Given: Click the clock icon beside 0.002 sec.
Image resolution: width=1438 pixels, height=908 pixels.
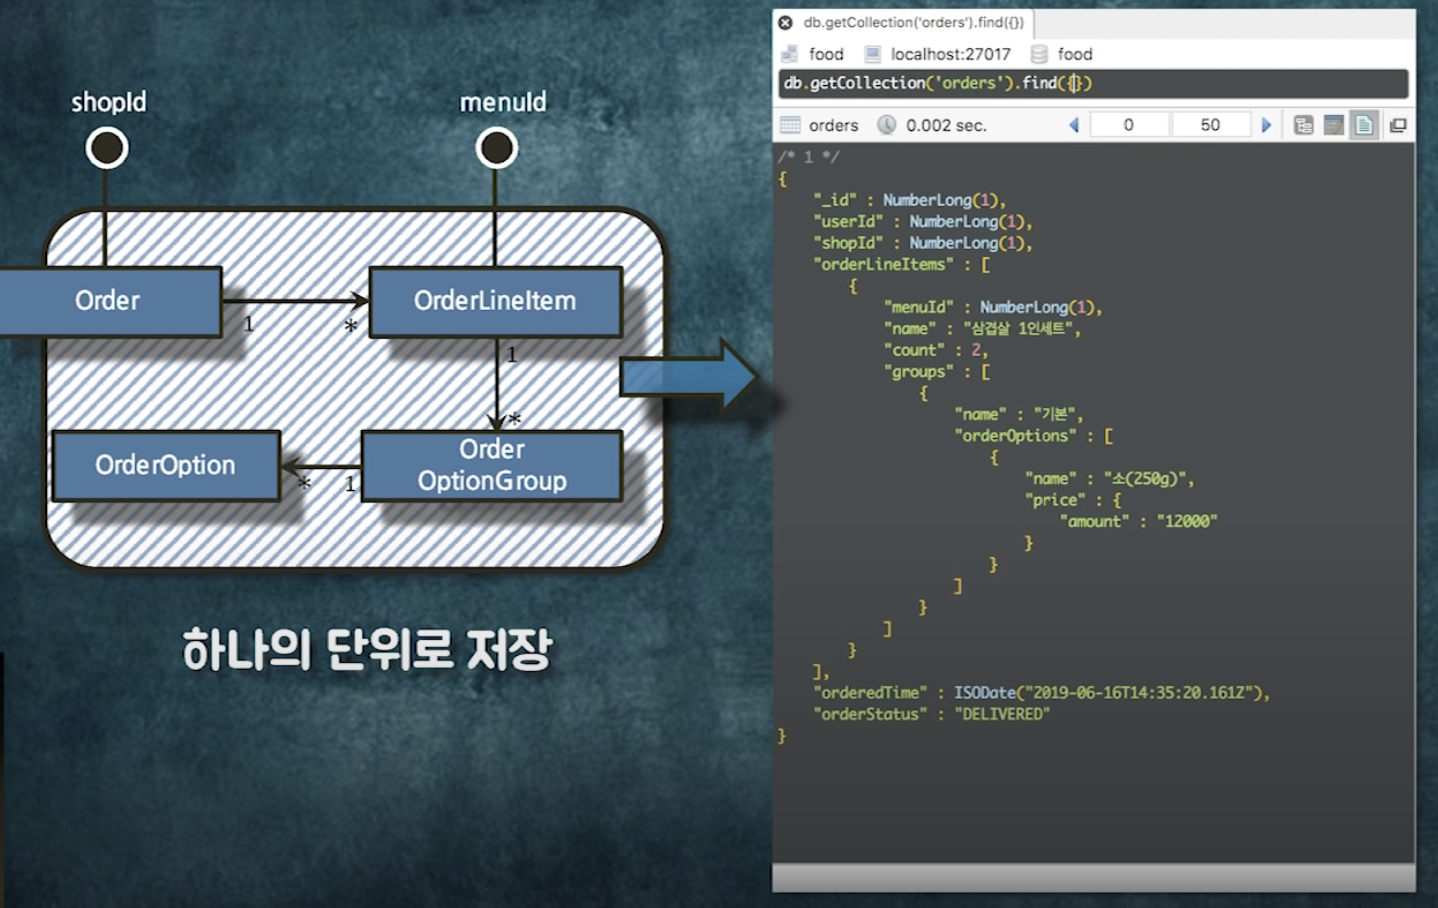Looking at the screenshot, I should [887, 125].
